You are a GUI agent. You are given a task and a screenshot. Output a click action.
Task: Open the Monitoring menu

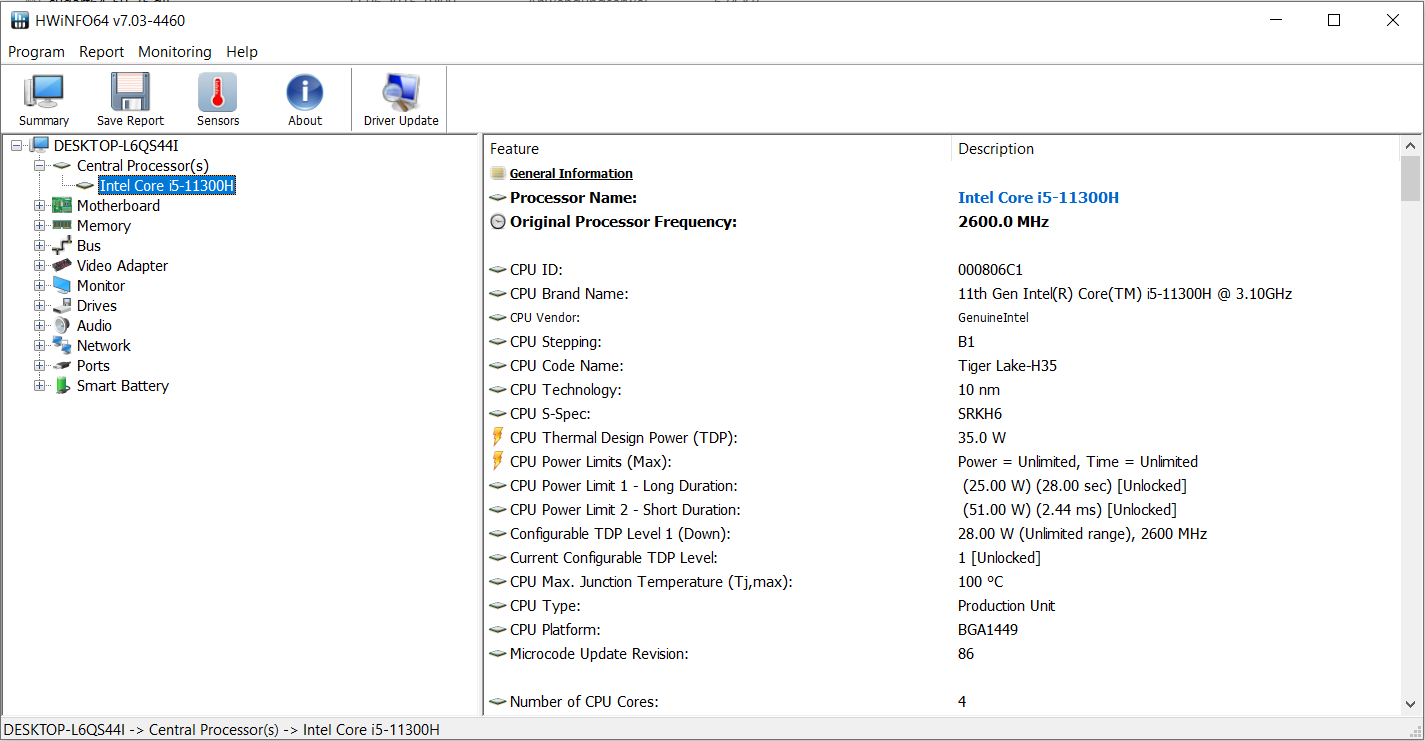pos(175,52)
